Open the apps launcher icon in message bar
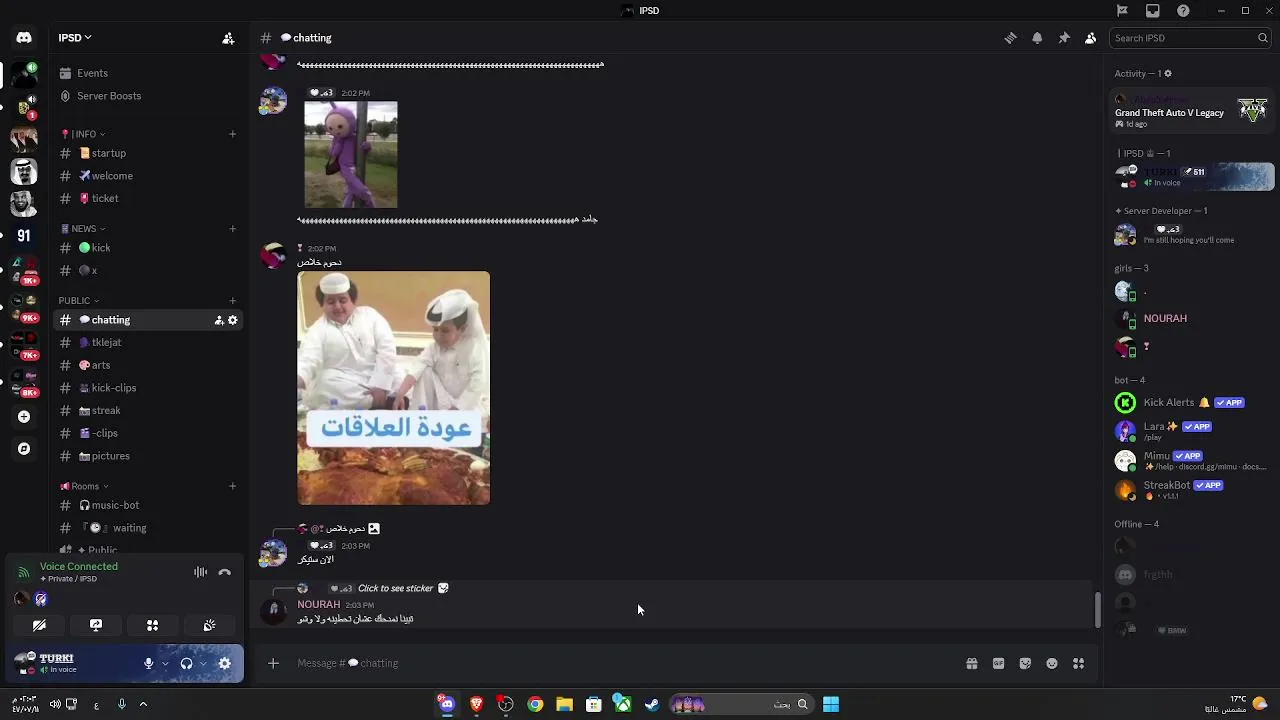The image size is (1280, 720). point(1078,663)
